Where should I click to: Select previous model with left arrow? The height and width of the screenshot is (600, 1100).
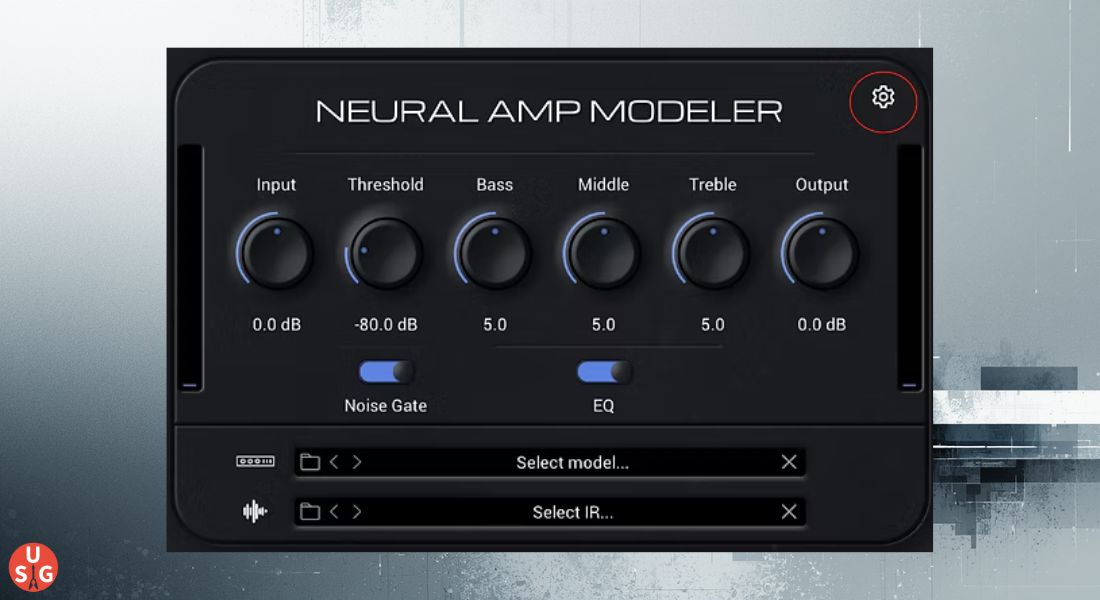click(x=334, y=462)
